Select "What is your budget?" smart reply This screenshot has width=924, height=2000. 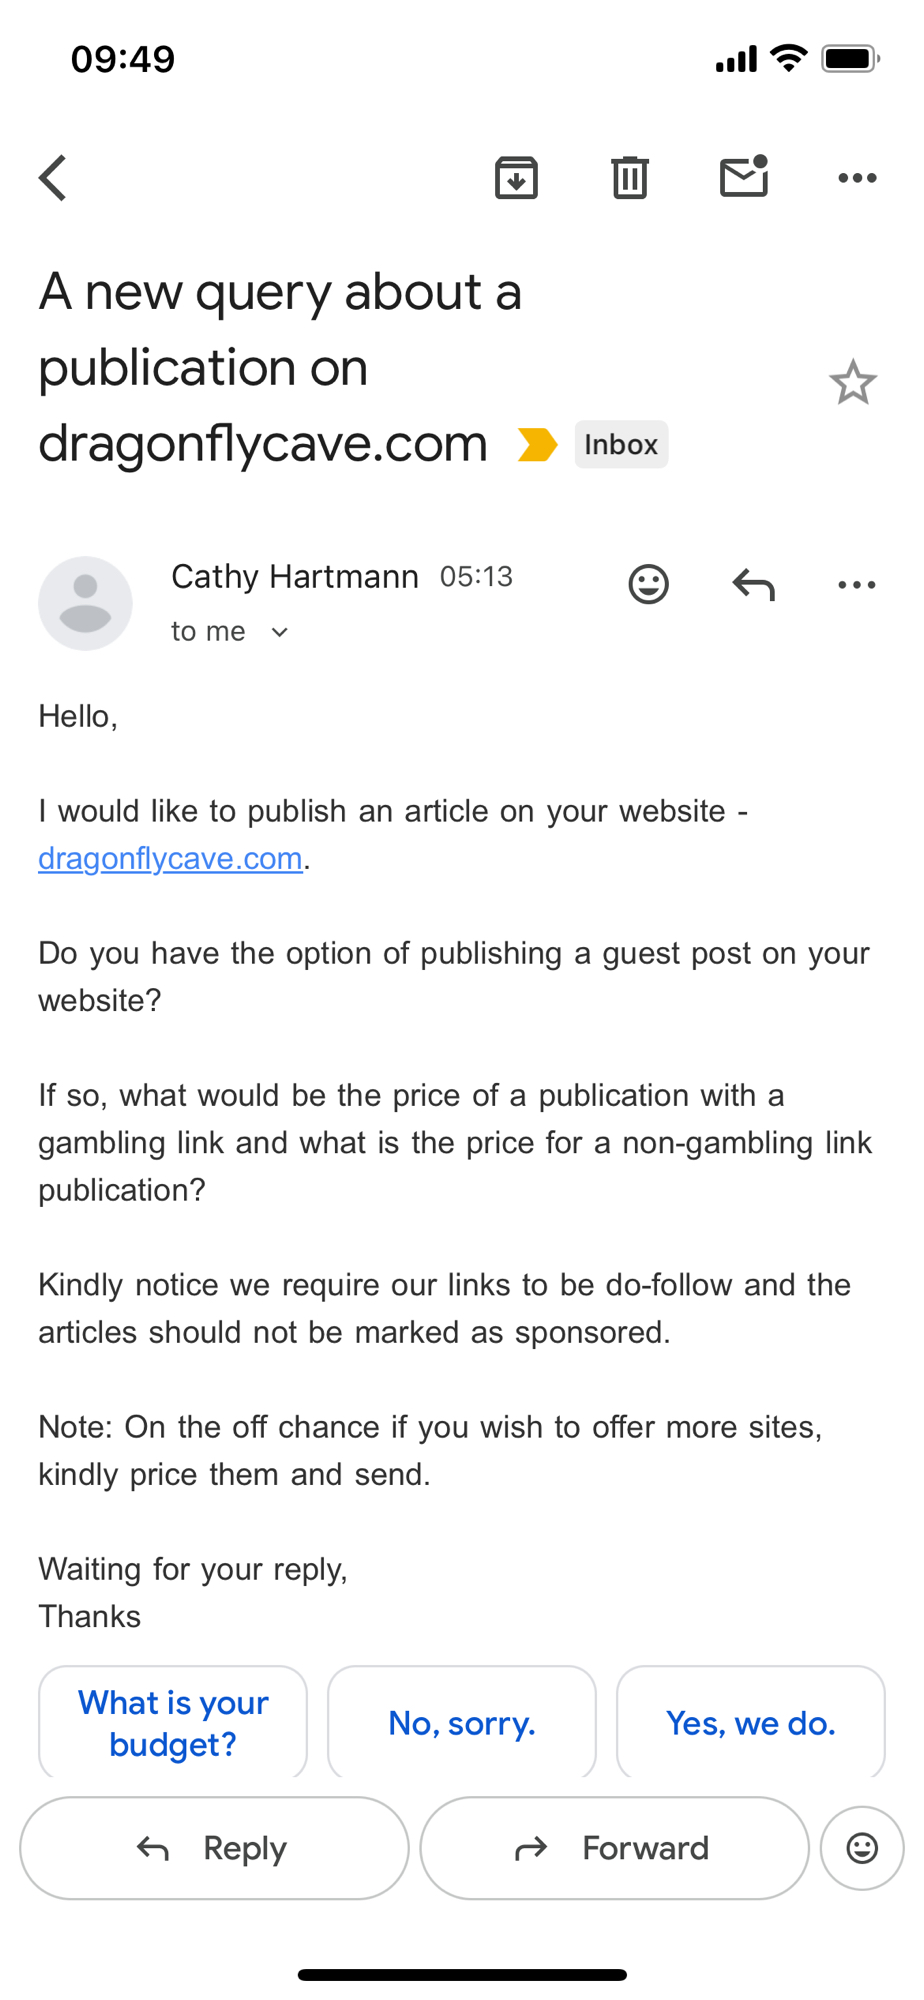pos(173,1722)
